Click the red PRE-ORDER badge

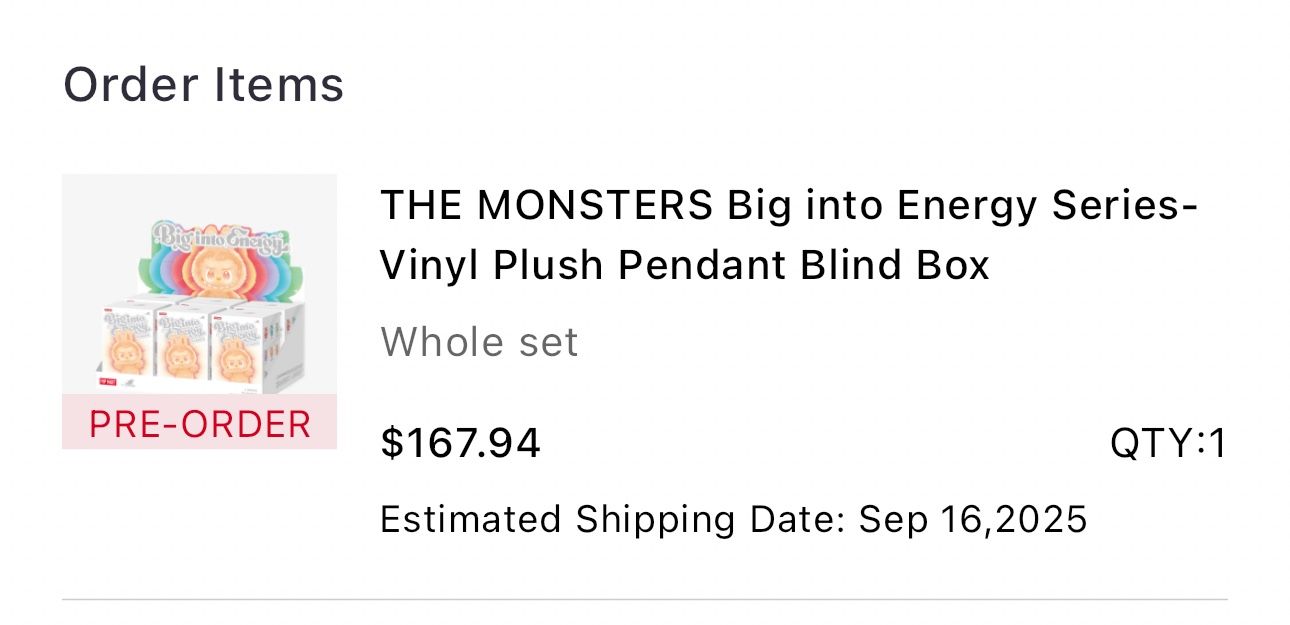click(x=199, y=423)
